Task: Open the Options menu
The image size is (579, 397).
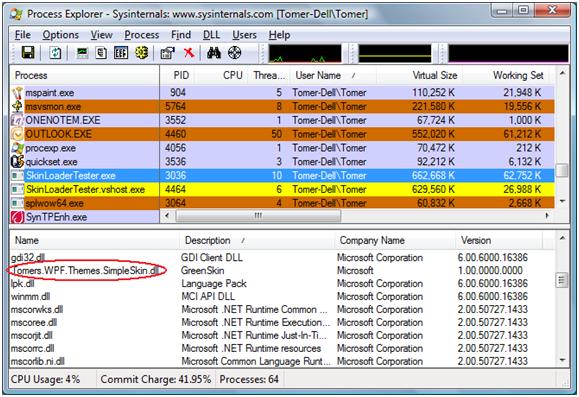Action: tap(61, 35)
